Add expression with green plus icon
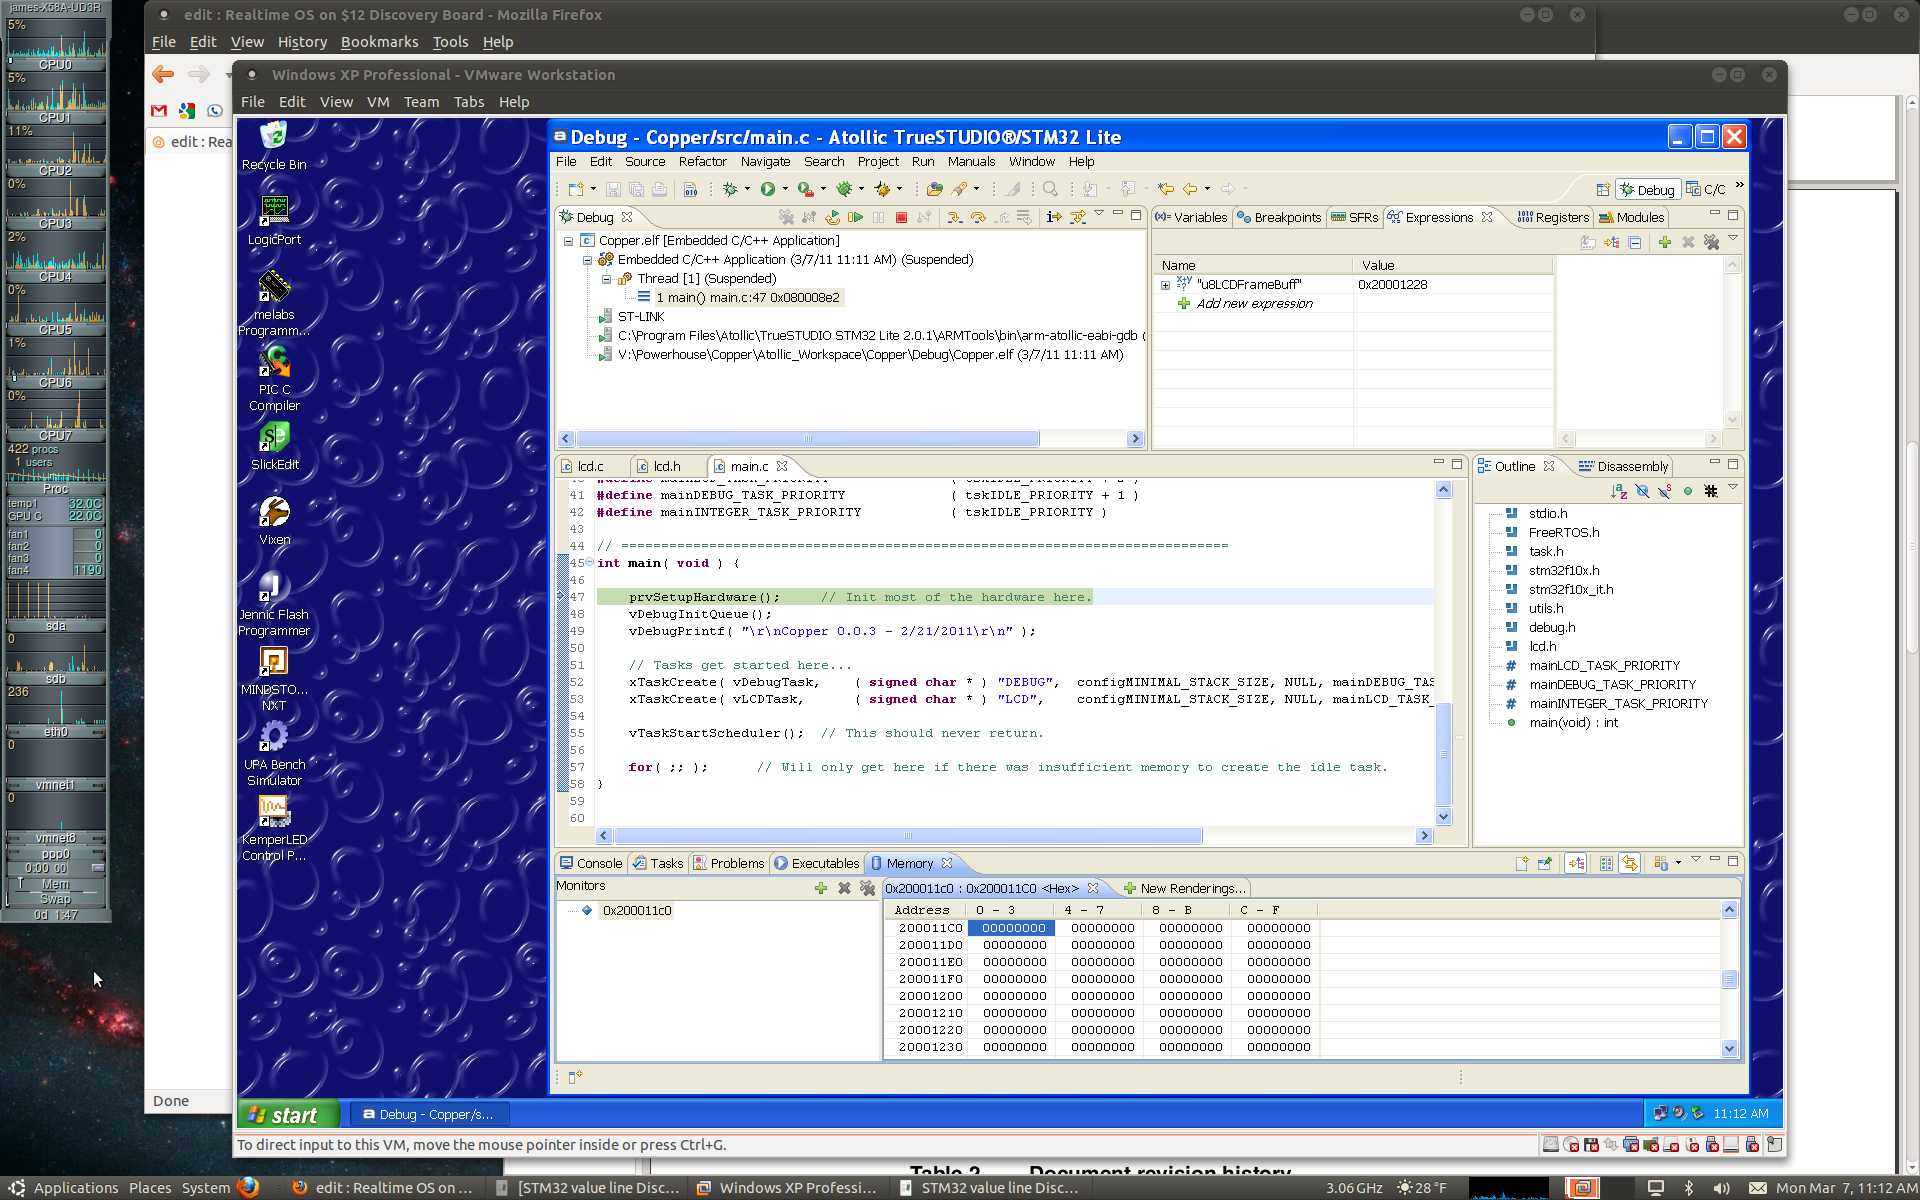 click(x=1665, y=243)
